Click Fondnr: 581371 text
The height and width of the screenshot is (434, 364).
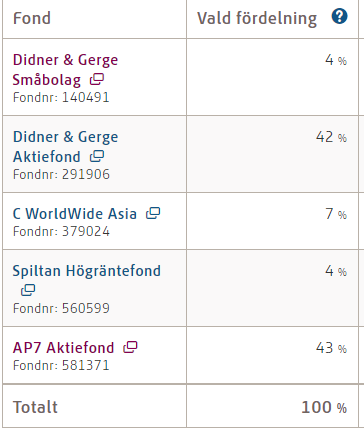coord(61,365)
